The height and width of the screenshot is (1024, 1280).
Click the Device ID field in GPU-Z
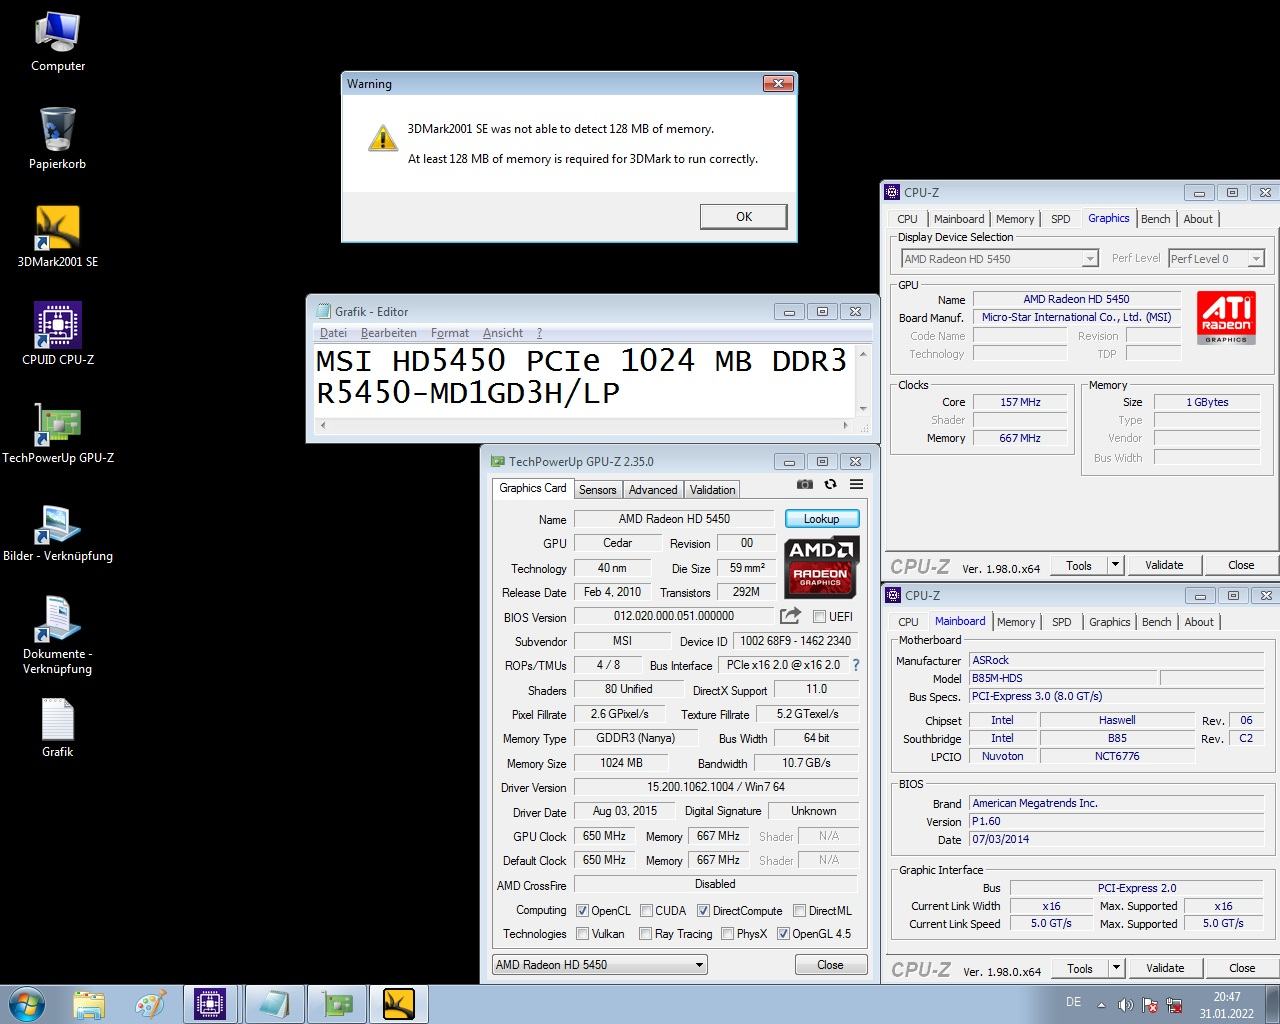click(x=795, y=641)
